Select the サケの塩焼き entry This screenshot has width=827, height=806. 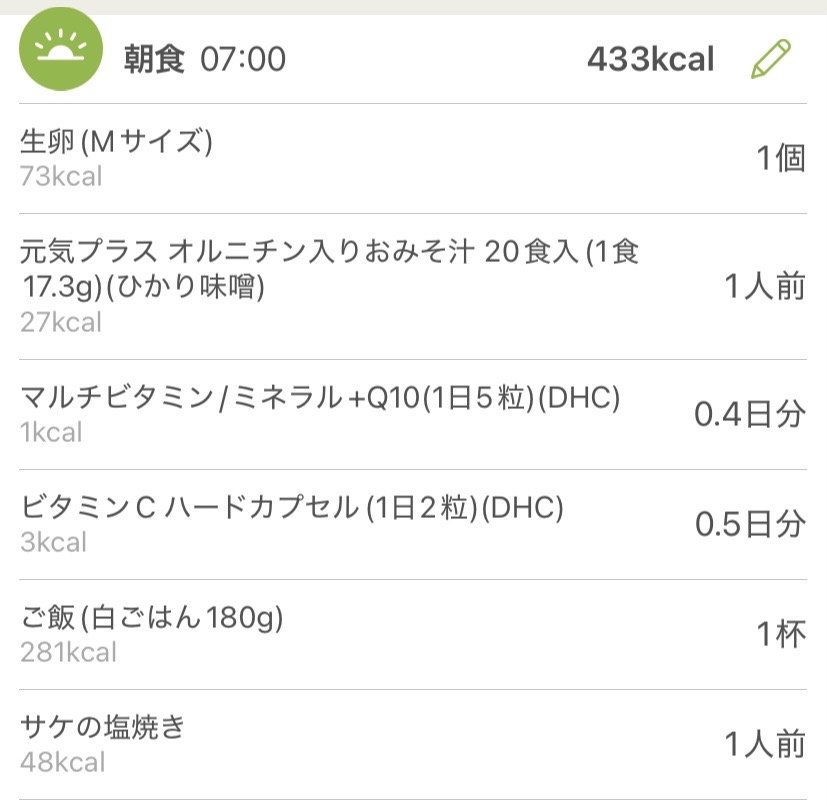click(x=103, y=728)
